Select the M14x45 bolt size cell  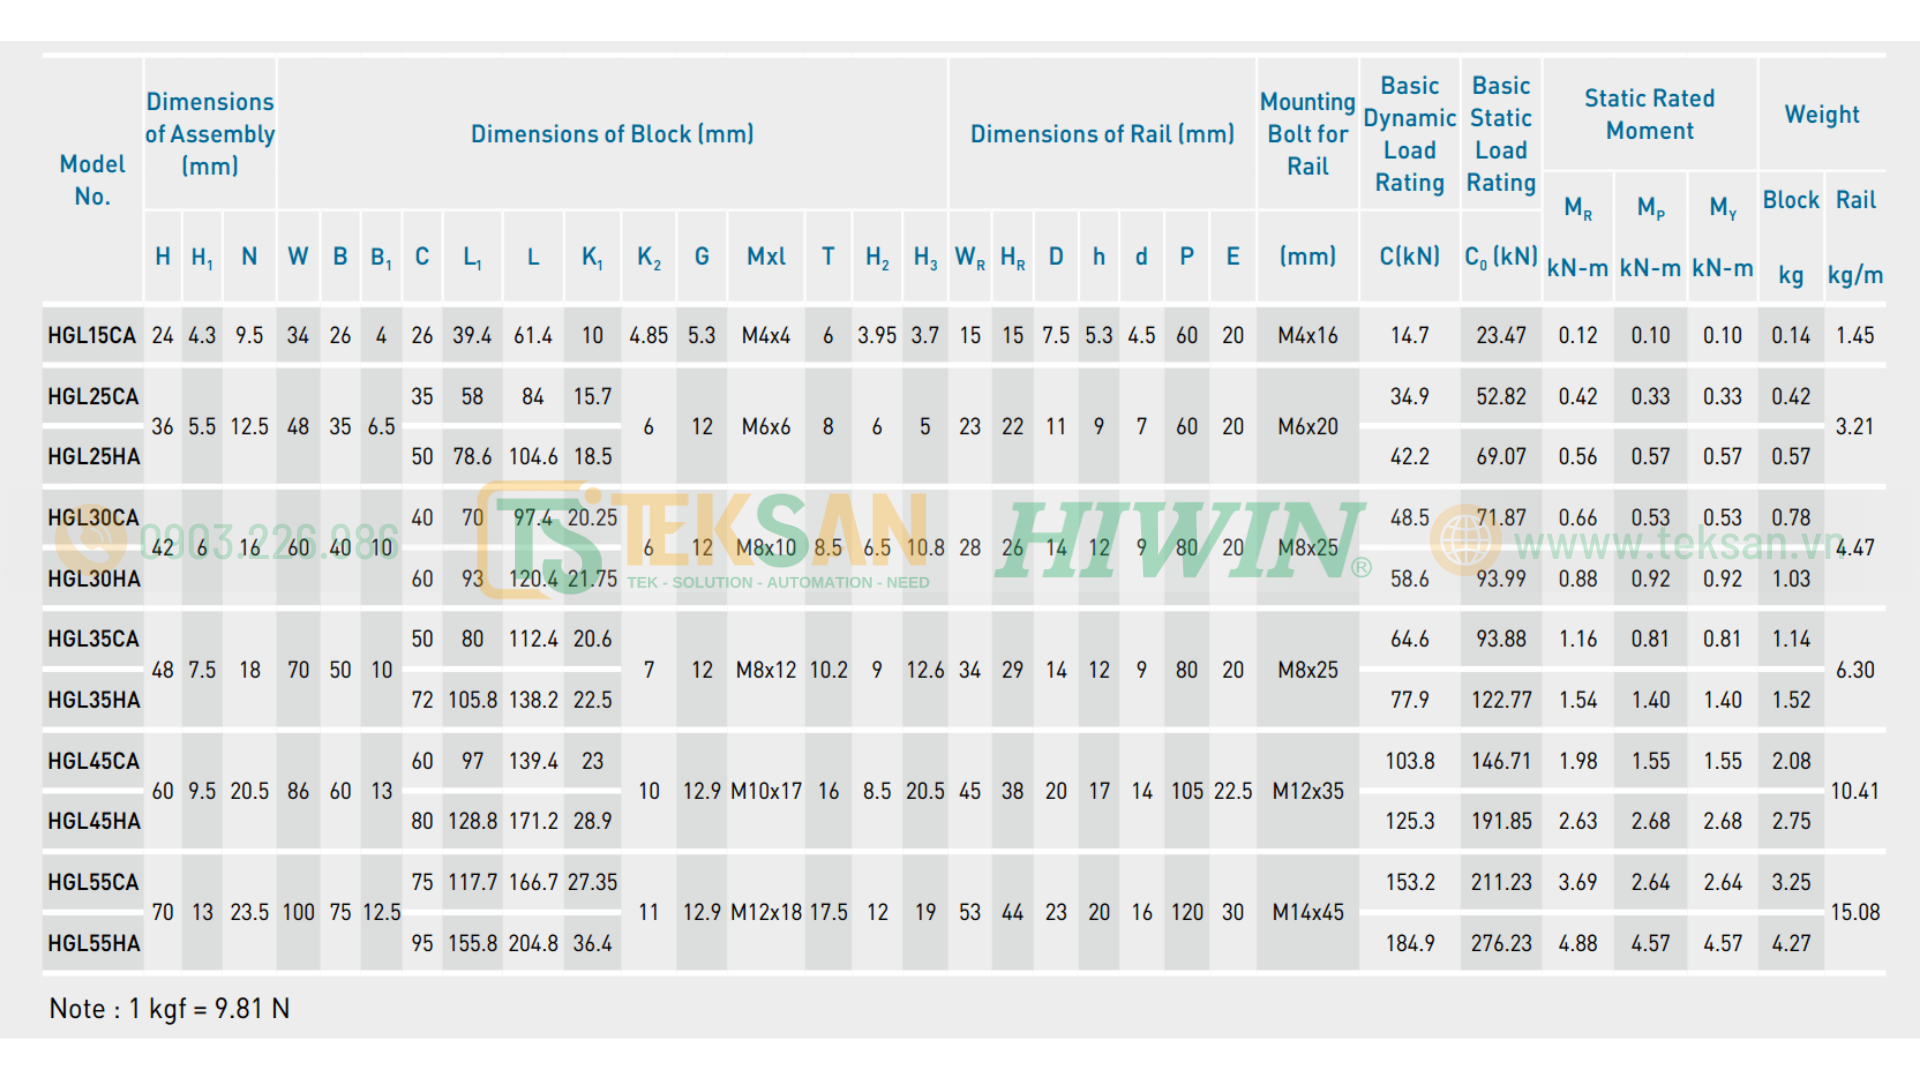point(1307,912)
